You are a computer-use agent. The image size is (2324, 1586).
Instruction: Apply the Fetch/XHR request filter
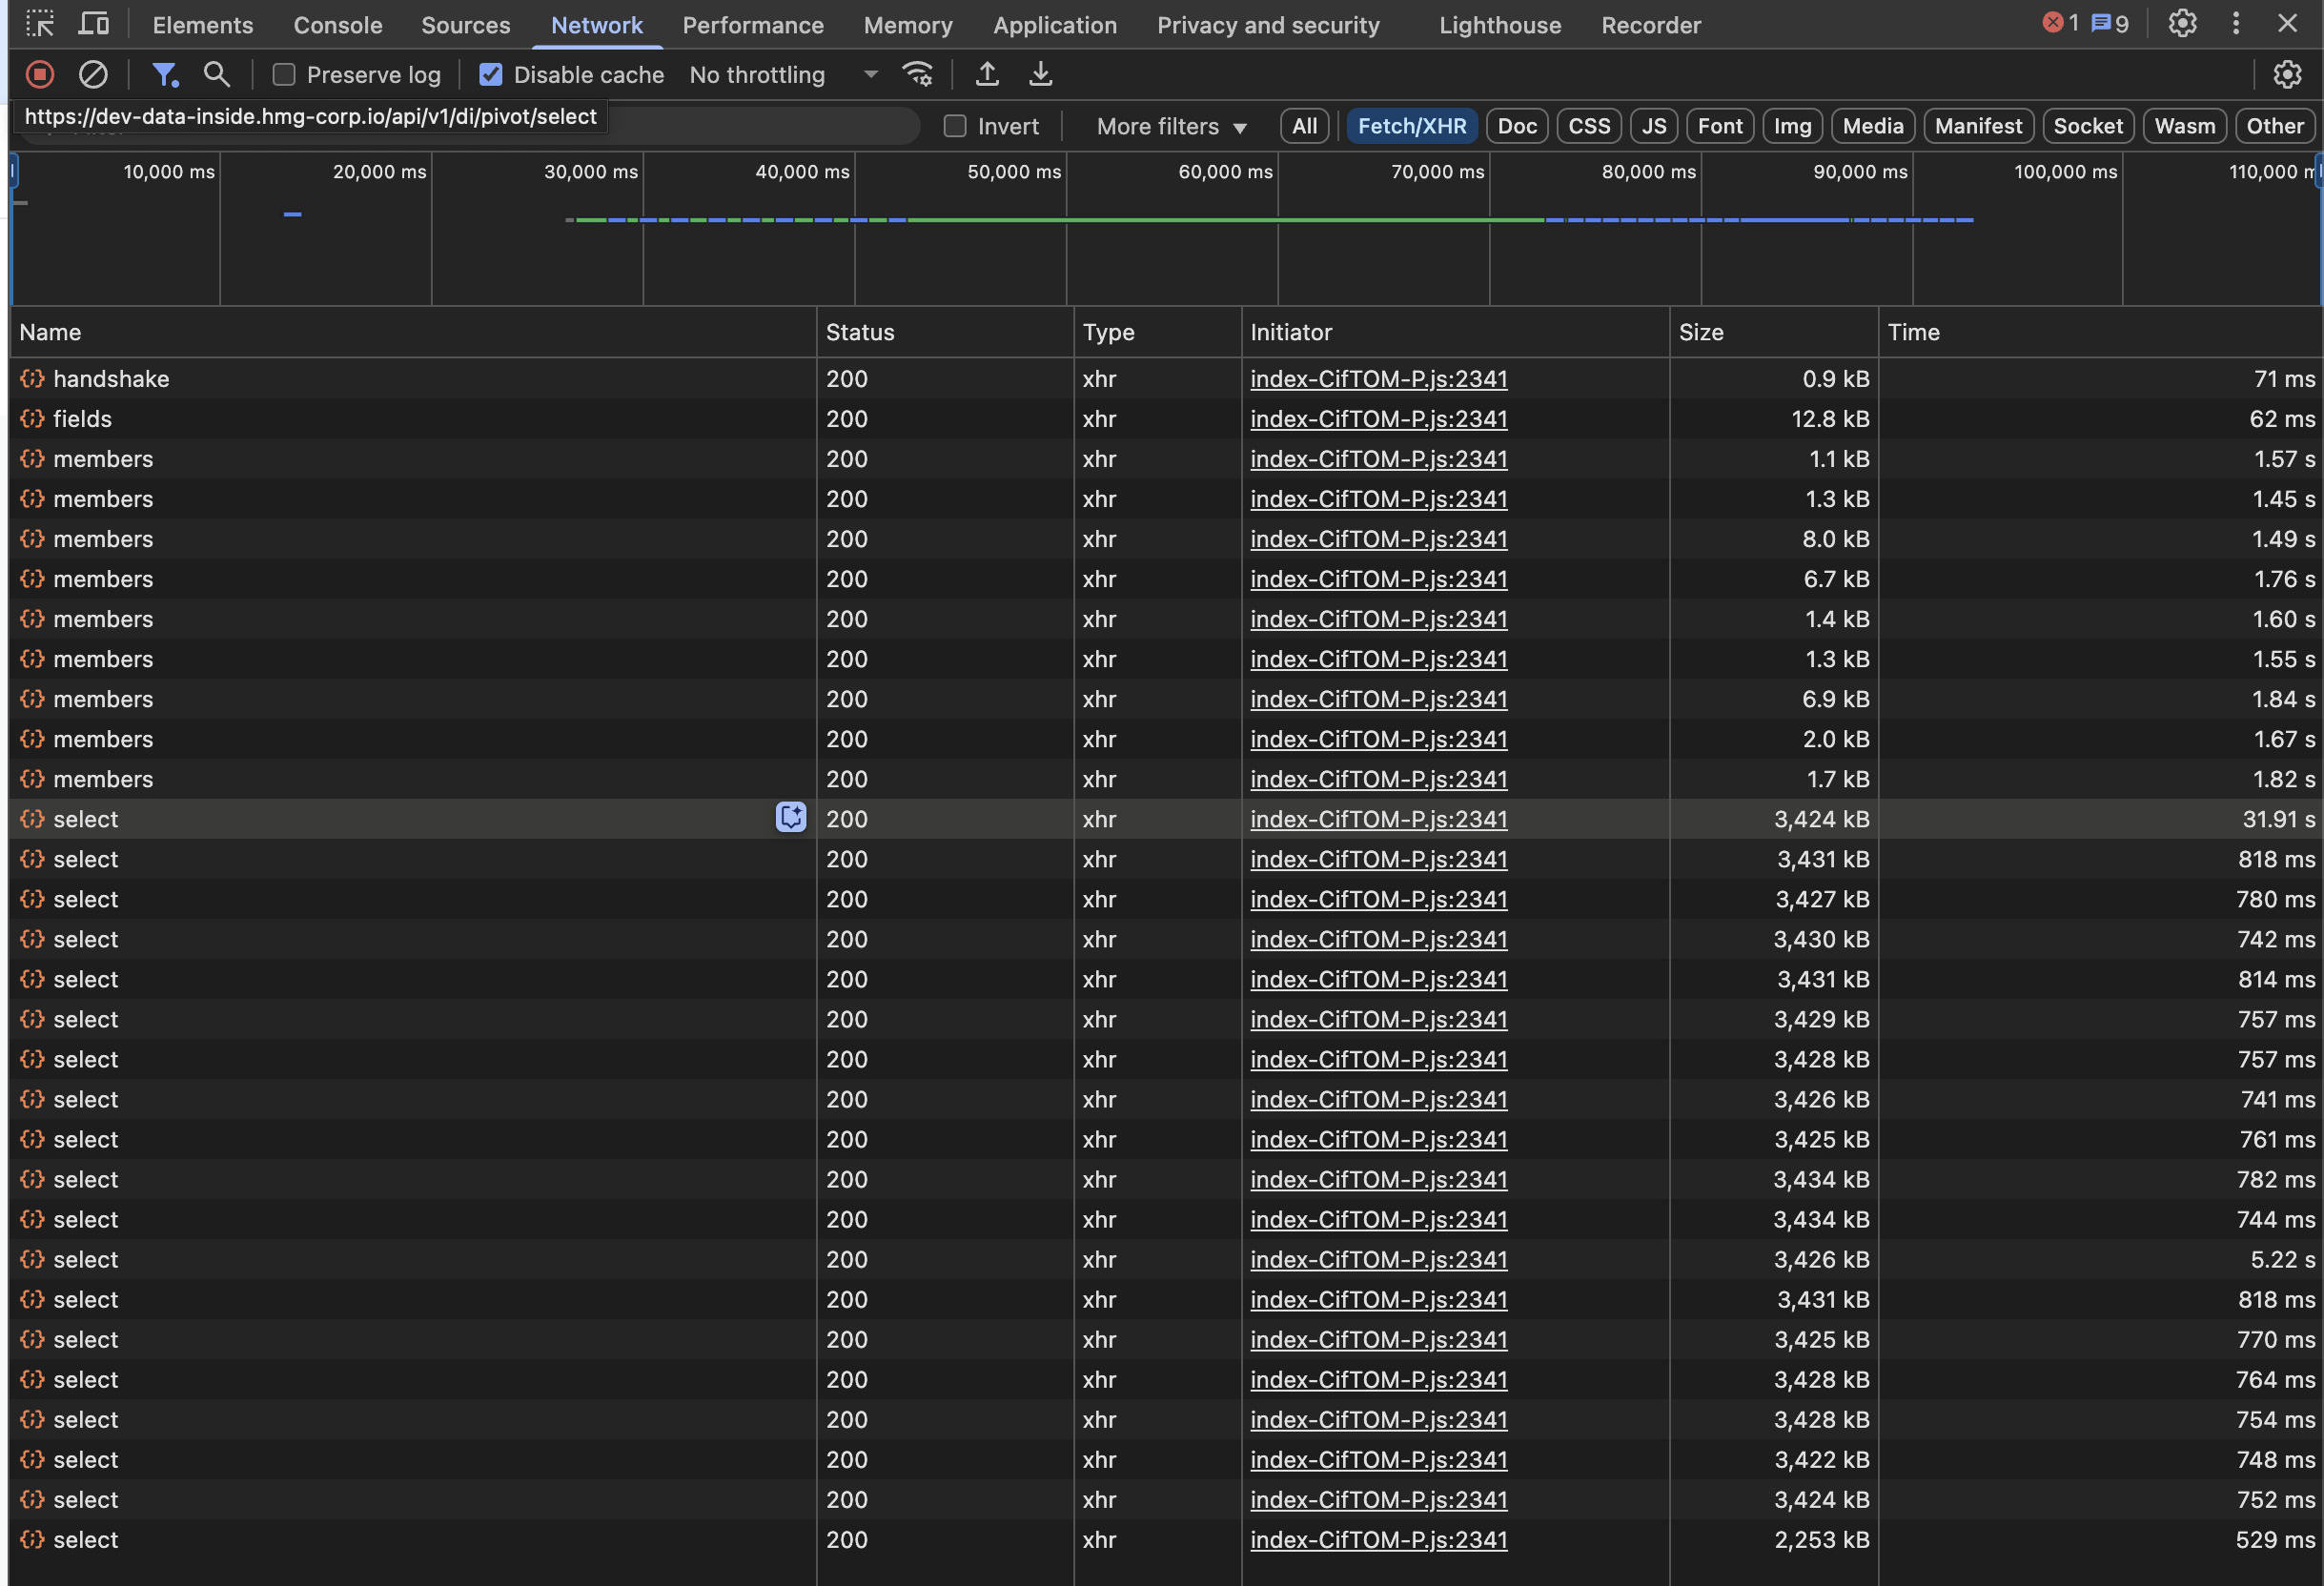(x=1412, y=126)
